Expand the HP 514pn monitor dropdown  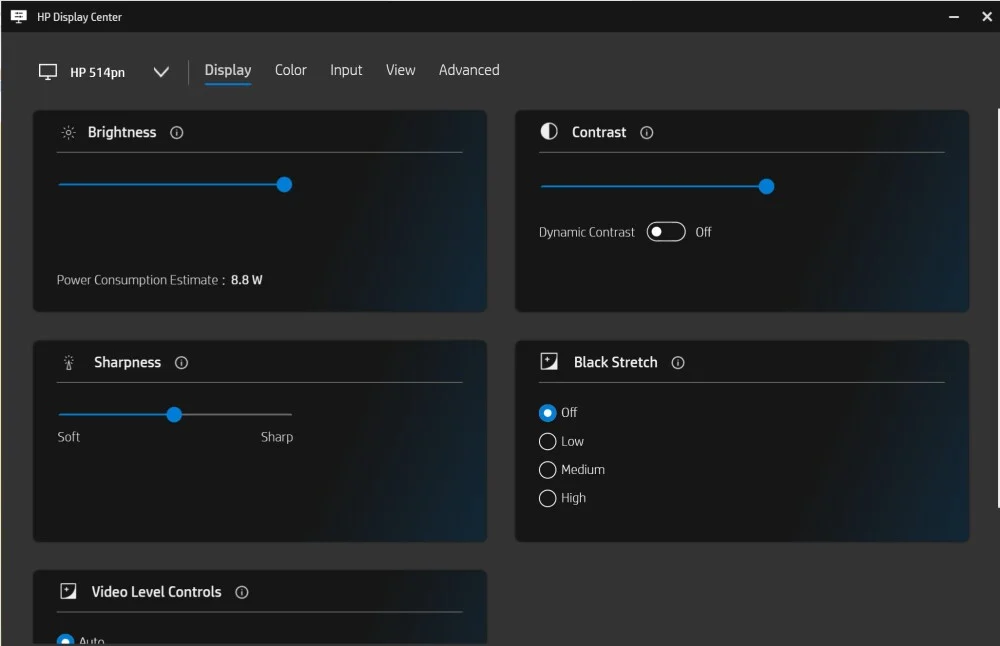click(x=161, y=72)
